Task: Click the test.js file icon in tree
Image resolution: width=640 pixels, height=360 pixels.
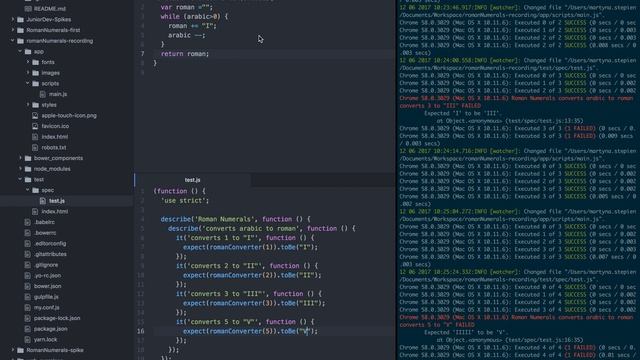Action: pos(43,201)
